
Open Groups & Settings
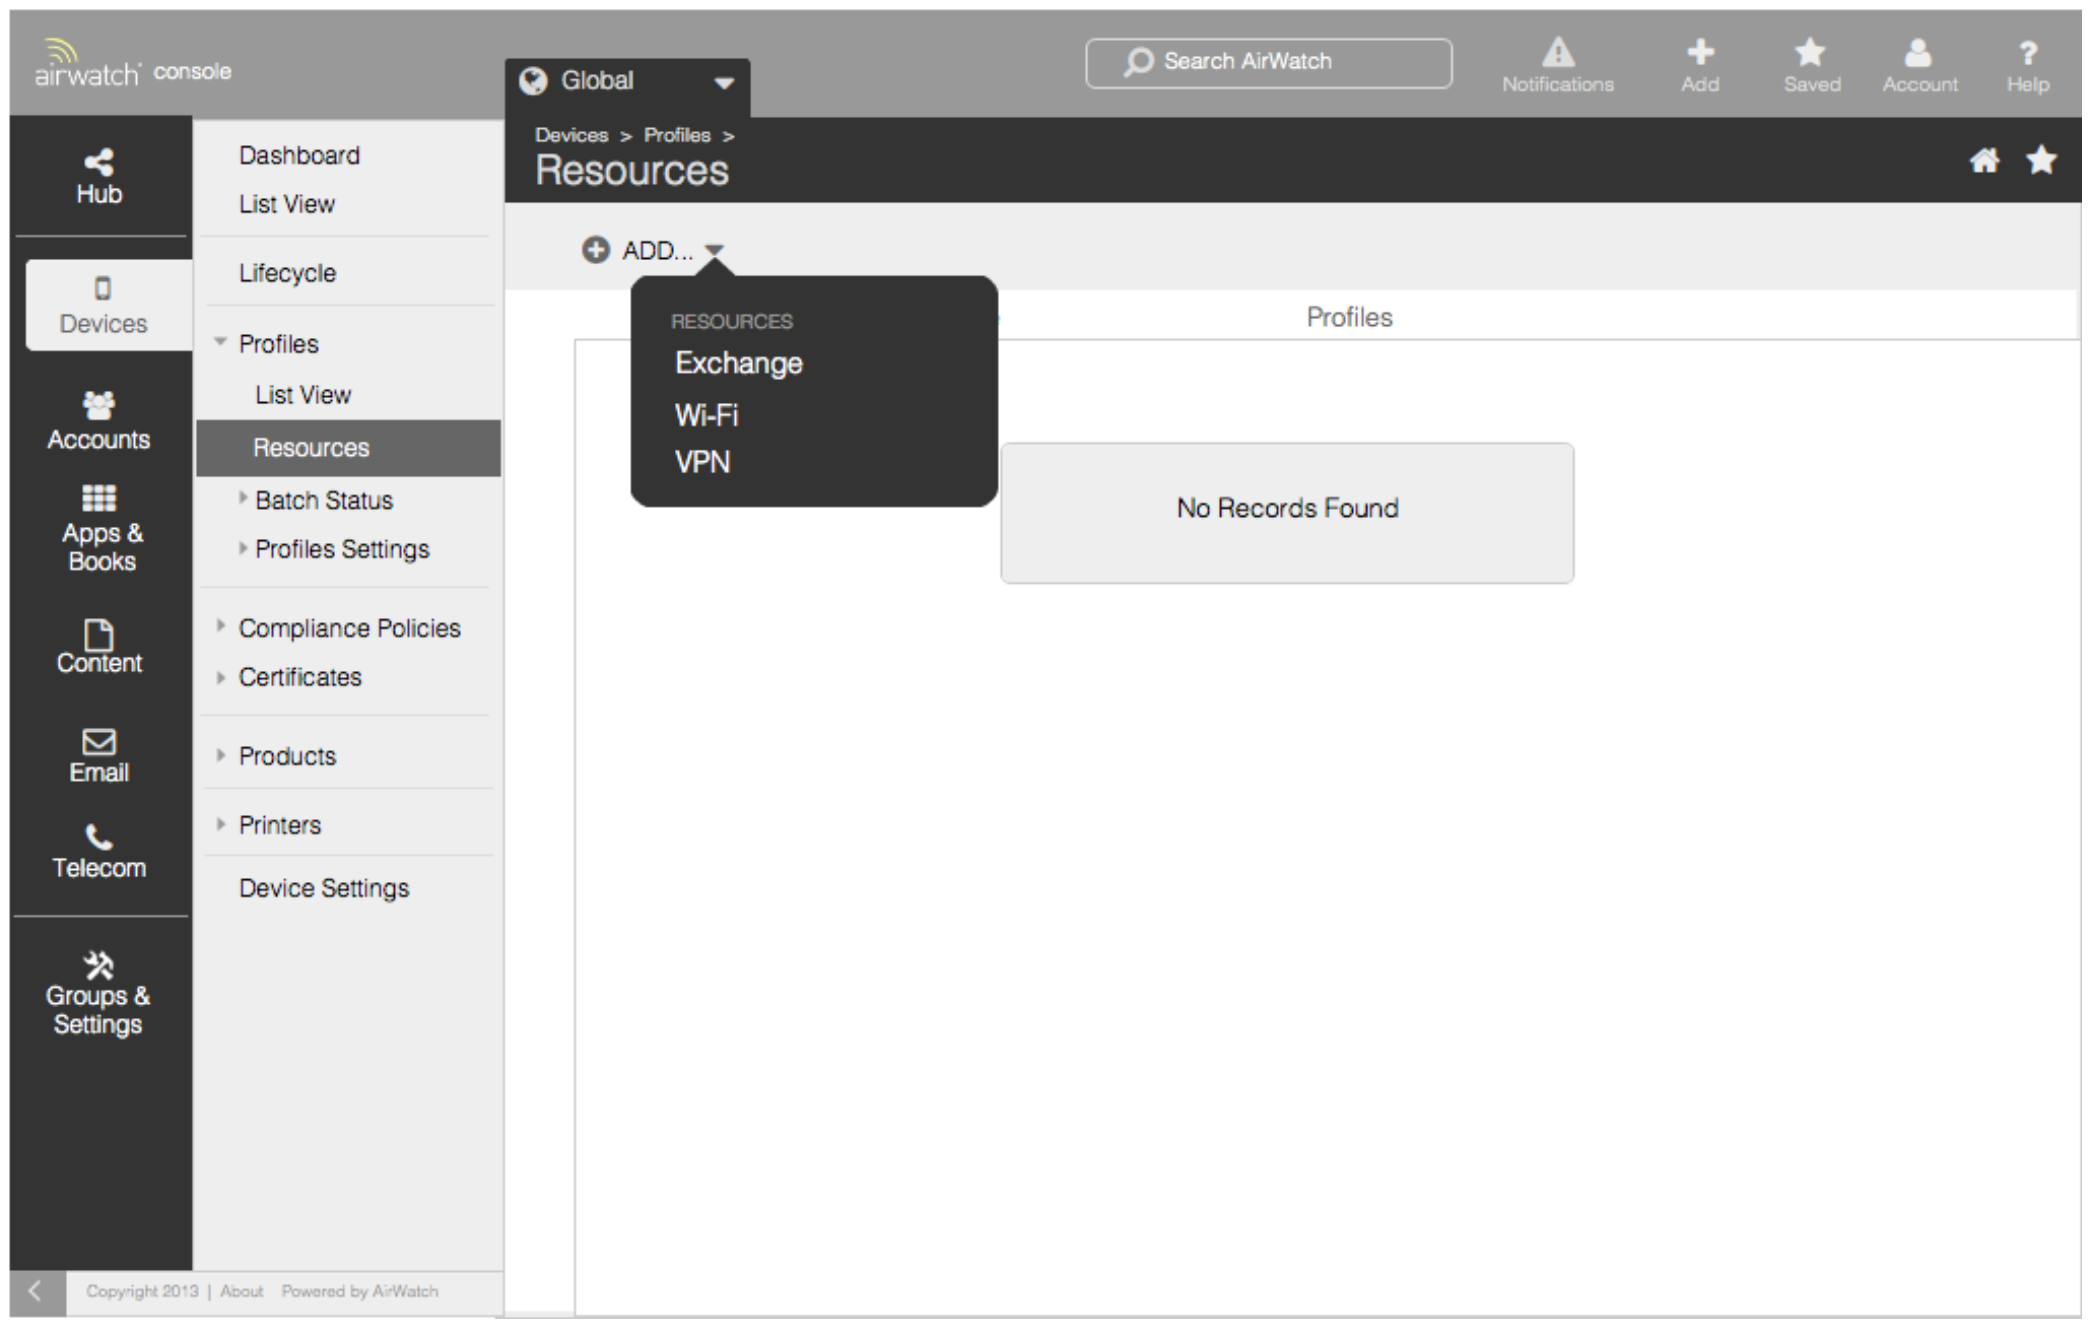(98, 994)
